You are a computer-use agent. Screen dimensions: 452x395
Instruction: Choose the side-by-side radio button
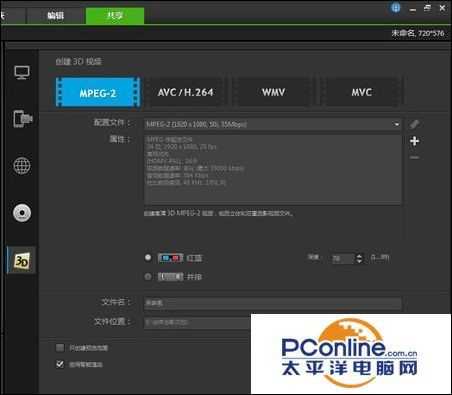click(148, 277)
